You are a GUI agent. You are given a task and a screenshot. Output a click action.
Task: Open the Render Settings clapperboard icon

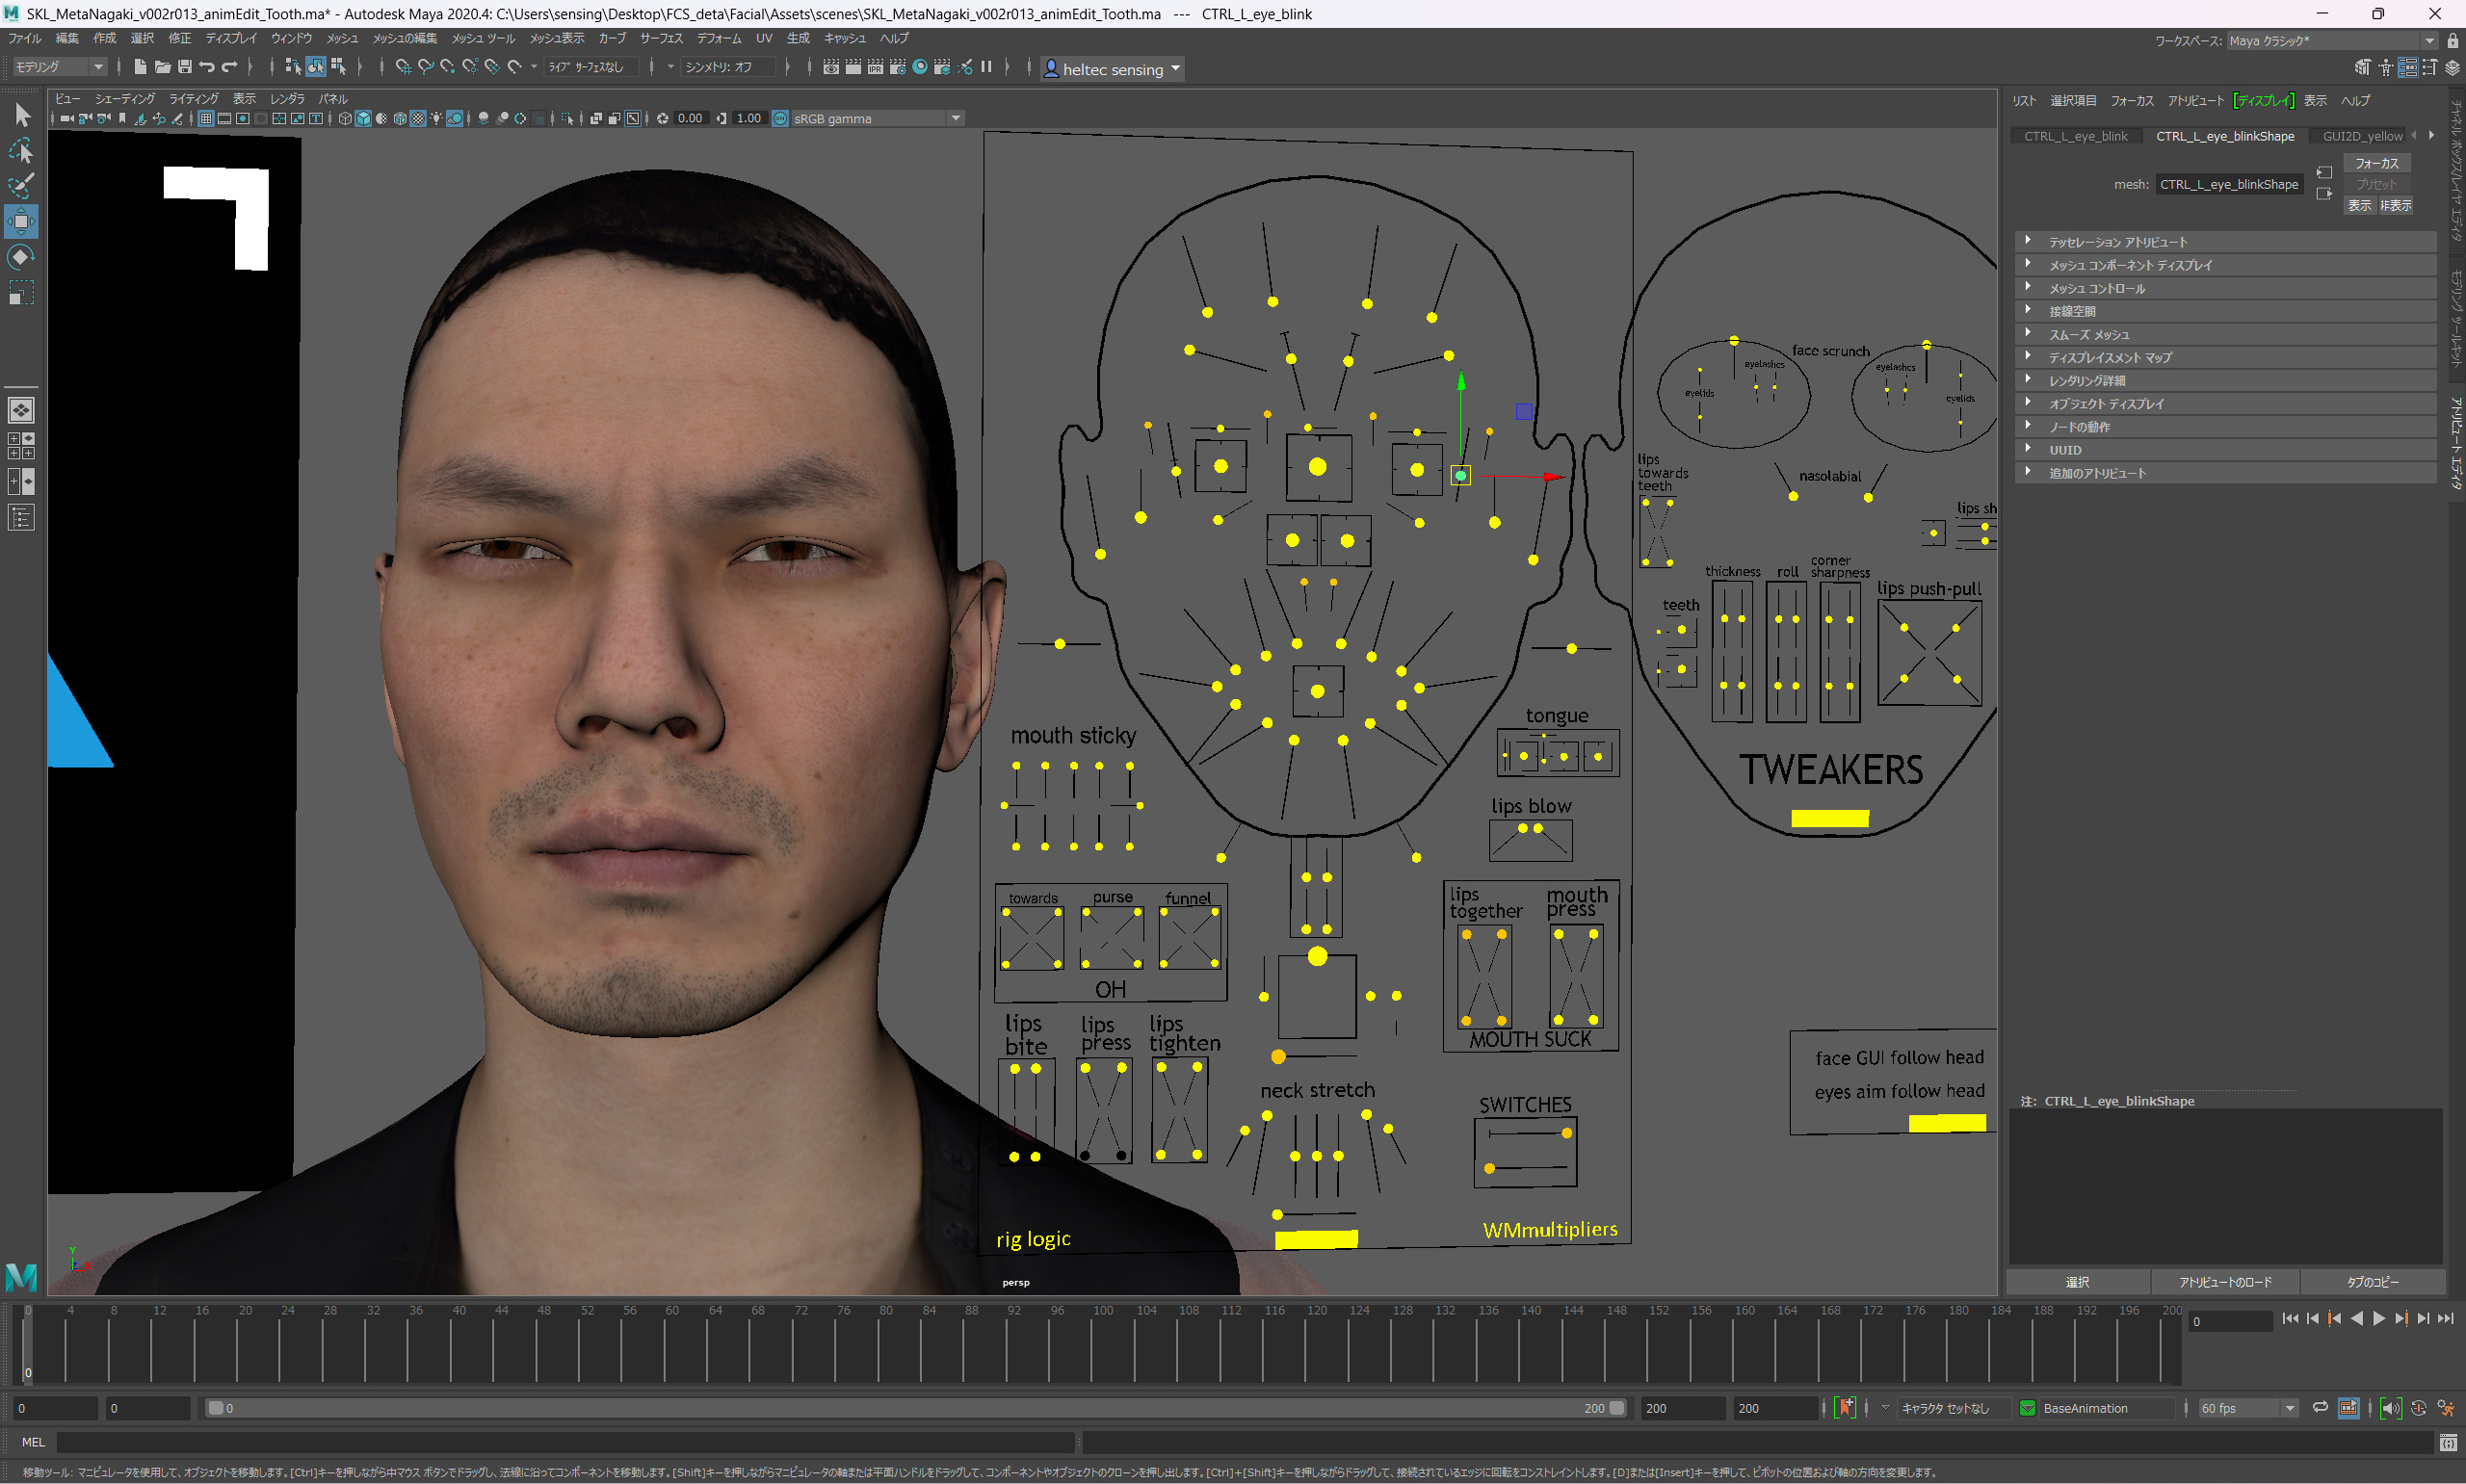coord(897,67)
